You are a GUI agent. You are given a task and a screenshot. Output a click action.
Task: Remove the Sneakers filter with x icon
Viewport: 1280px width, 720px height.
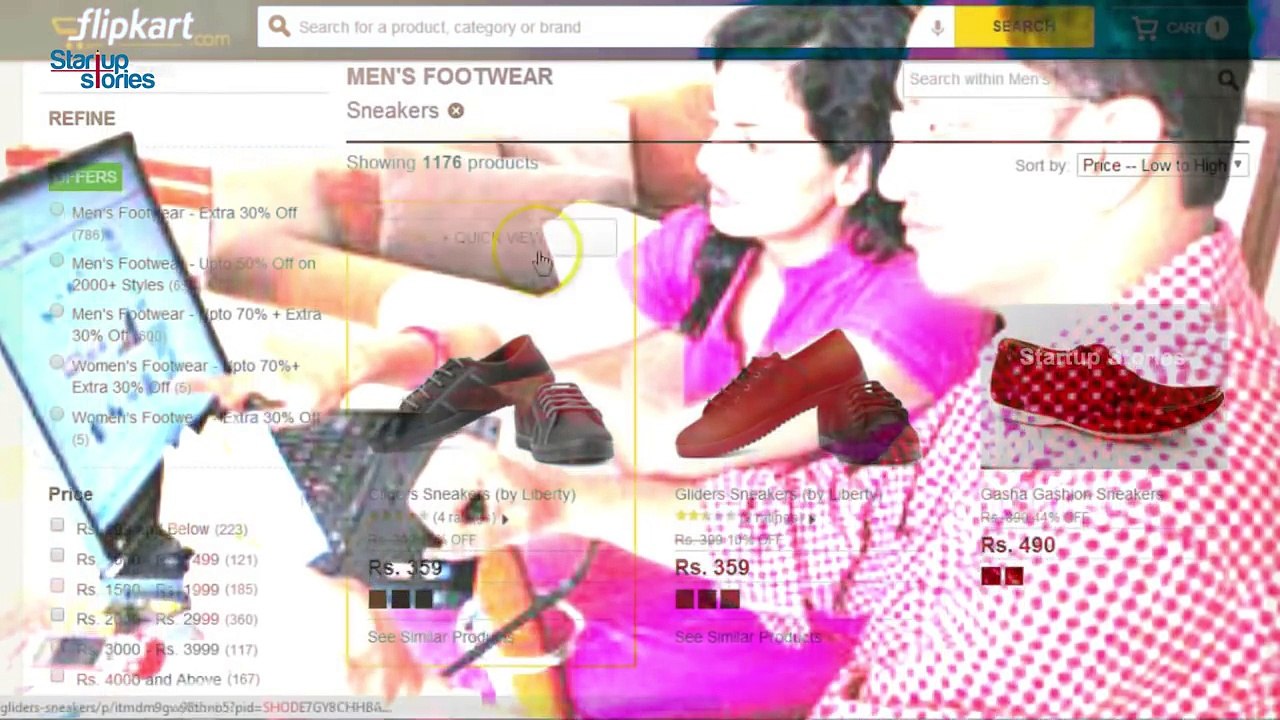click(456, 111)
